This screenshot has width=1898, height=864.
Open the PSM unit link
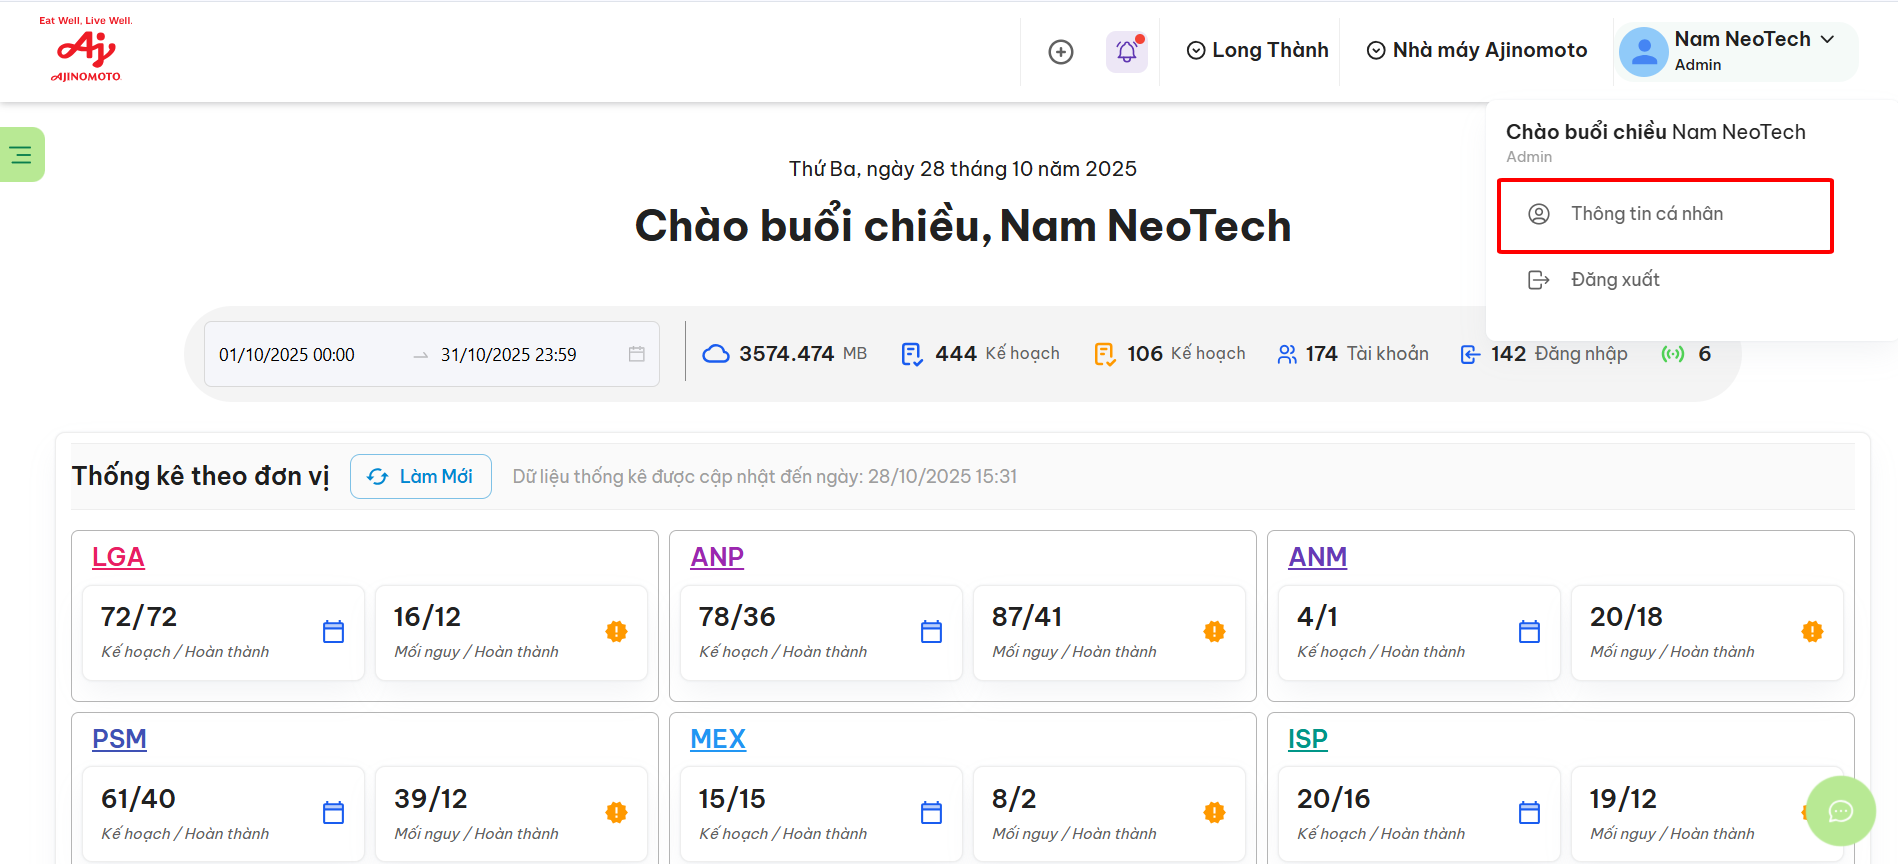pyautogui.click(x=119, y=739)
